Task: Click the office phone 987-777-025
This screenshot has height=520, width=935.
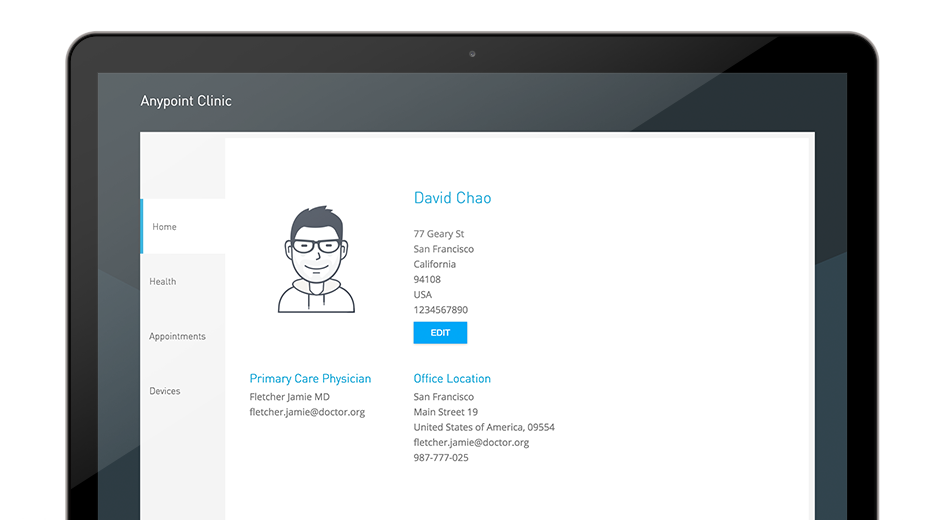Action: click(x=441, y=457)
